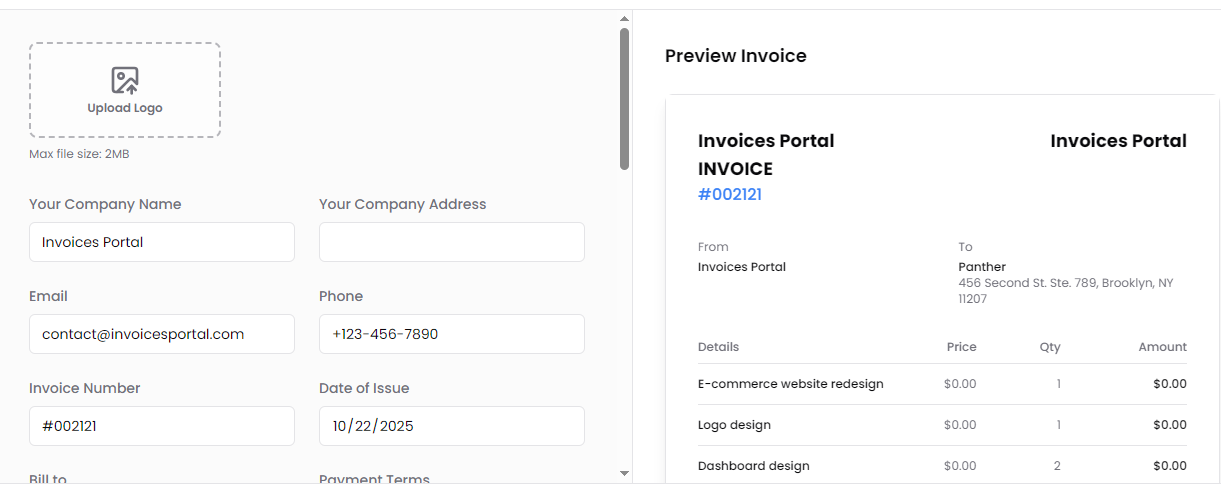
Task: Click the Preview Invoice heading
Action: tap(736, 56)
